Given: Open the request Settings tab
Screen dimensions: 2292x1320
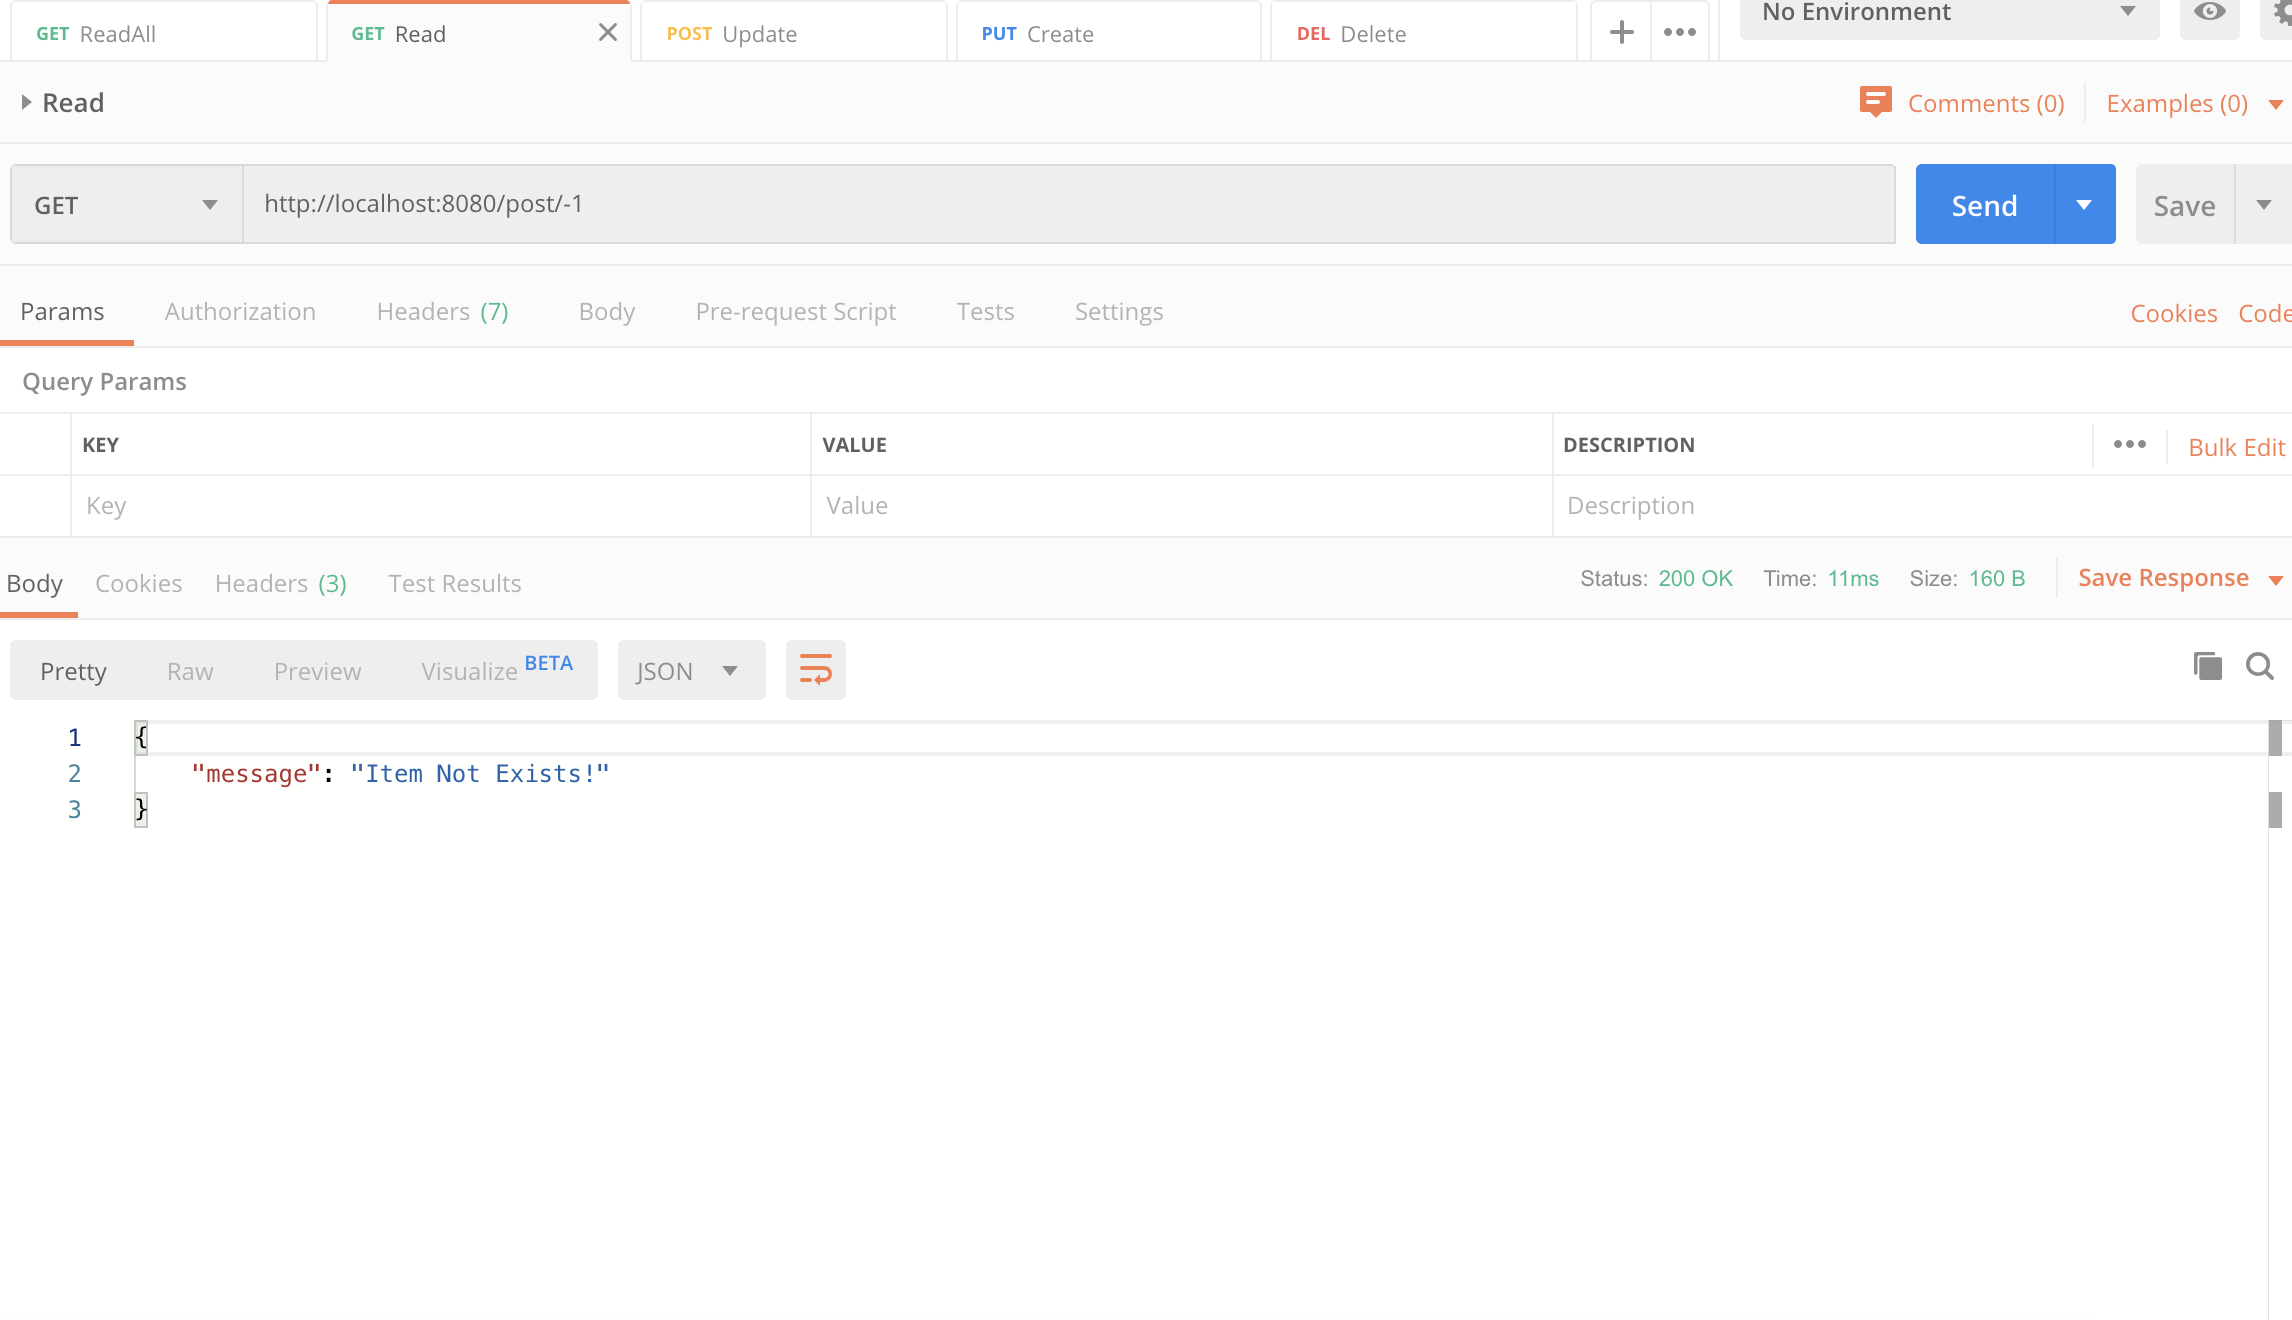Looking at the screenshot, I should pyautogui.click(x=1119, y=312).
